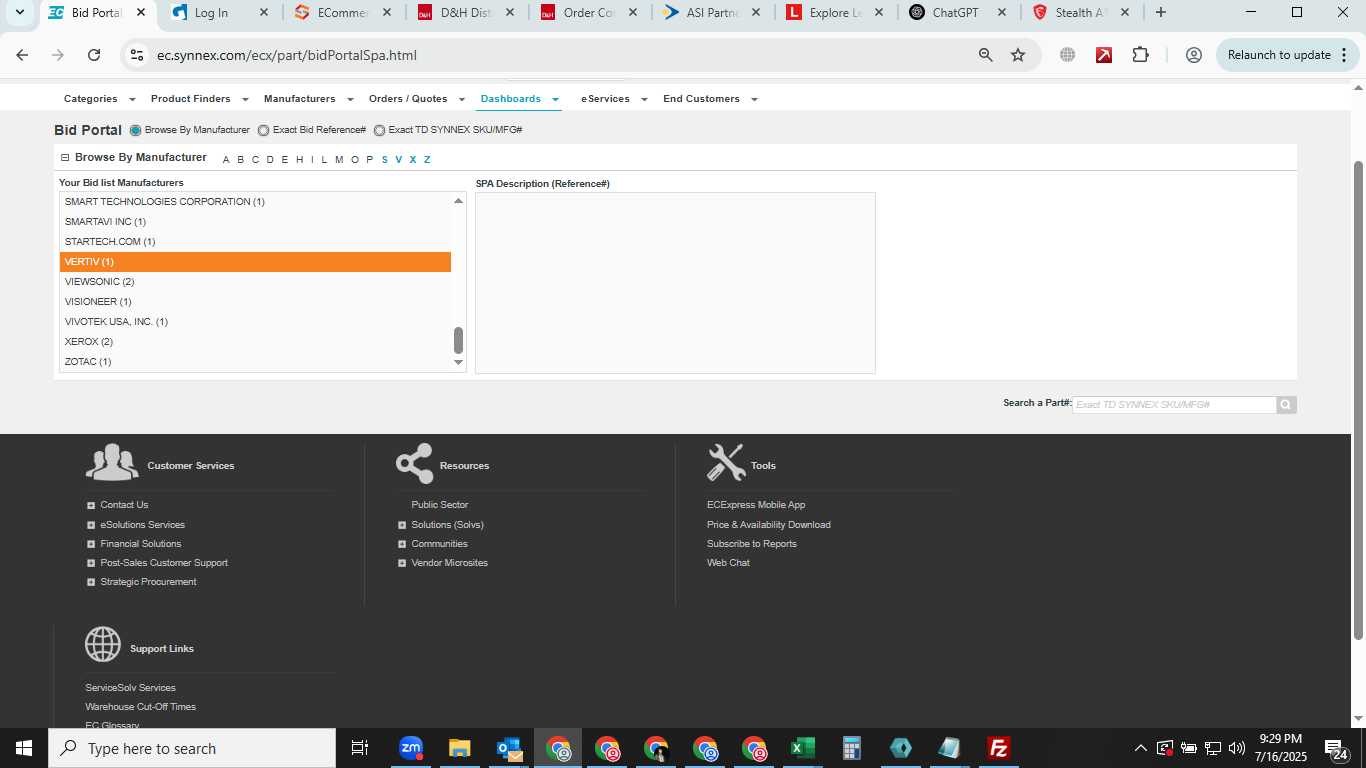Open Orders / Quotes dropdown

(416, 99)
